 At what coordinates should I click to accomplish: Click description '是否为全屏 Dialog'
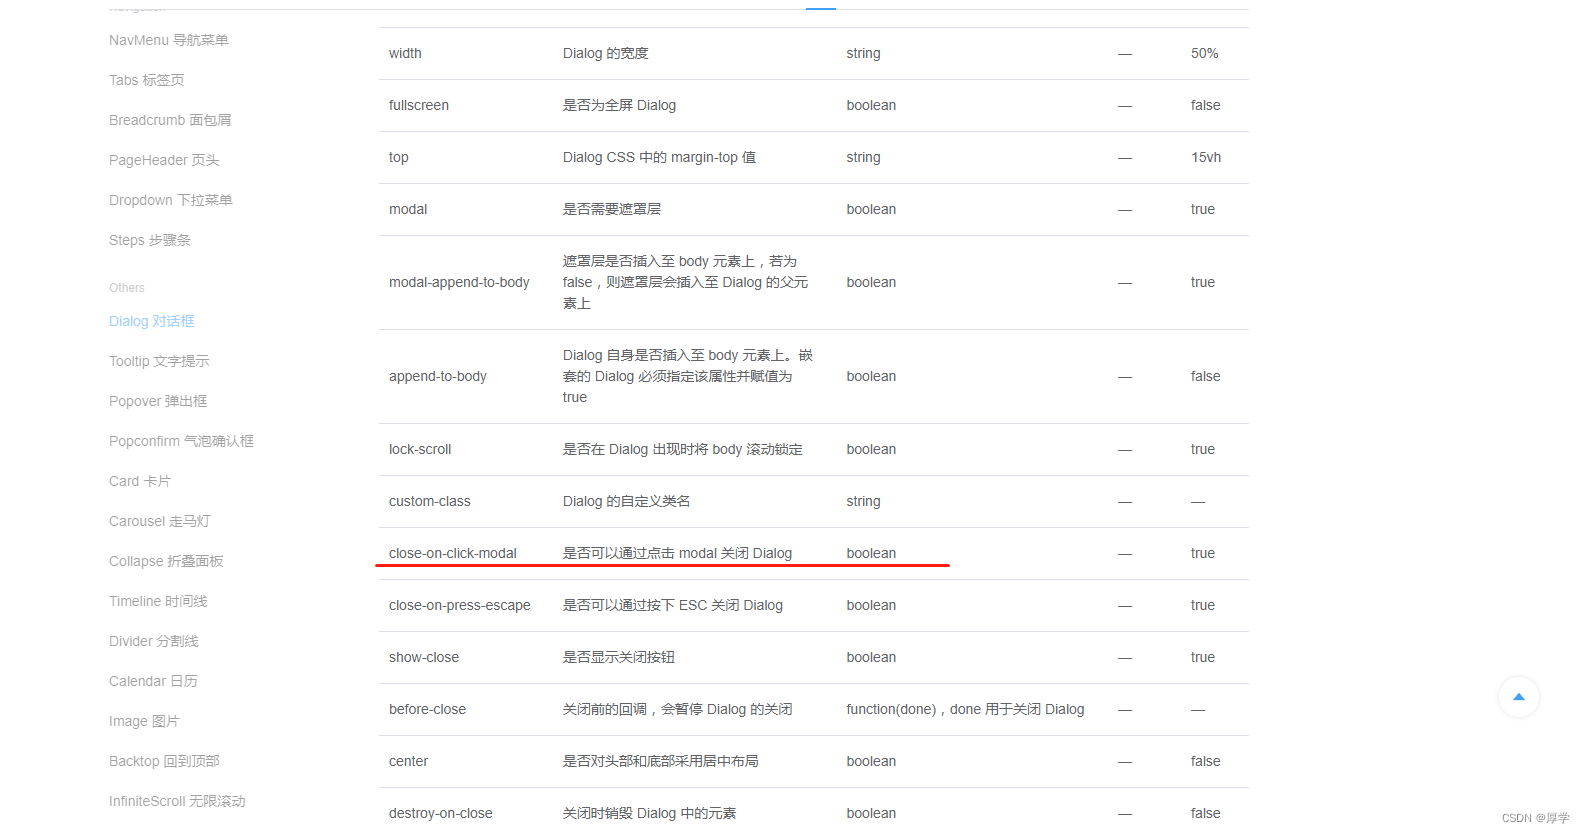(620, 105)
